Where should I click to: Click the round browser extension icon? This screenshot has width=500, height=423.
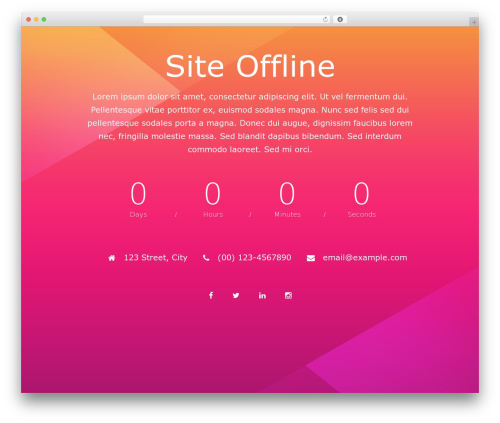[340, 19]
